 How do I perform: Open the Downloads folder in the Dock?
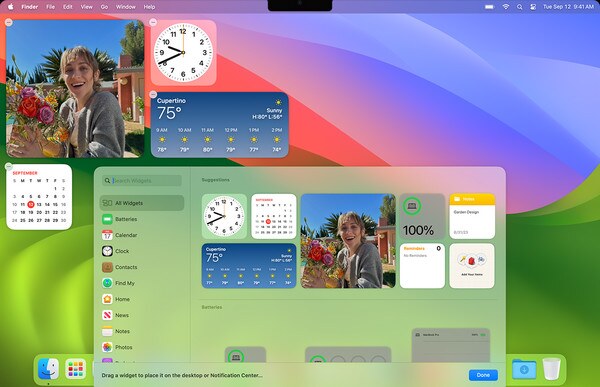(524, 369)
